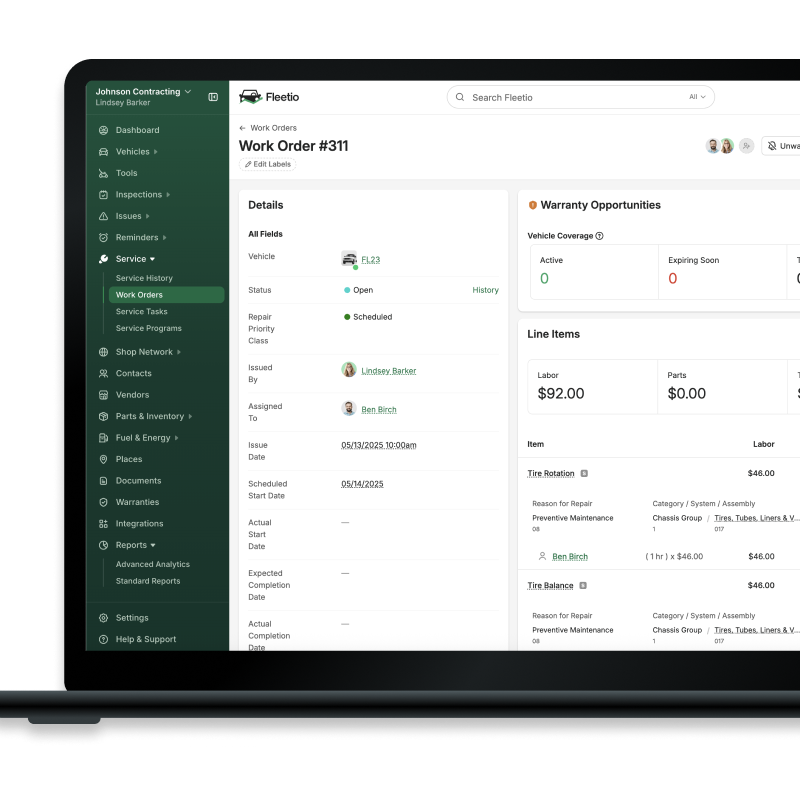Click the Parts & Inventory box icon

(104, 416)
